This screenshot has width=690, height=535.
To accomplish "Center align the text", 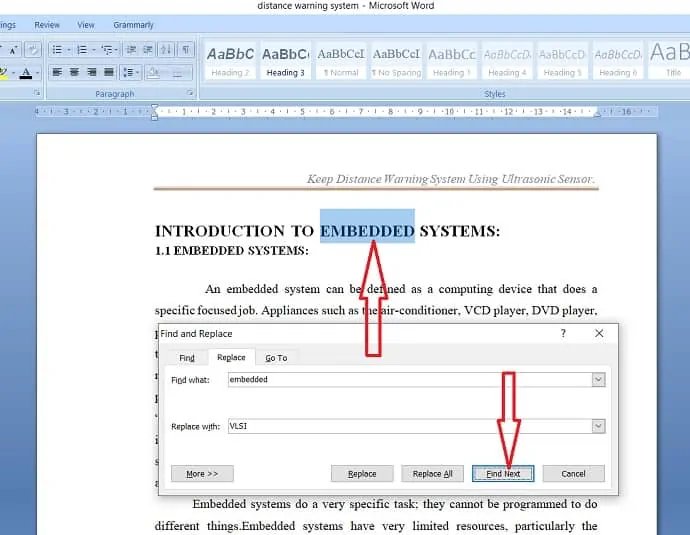I will 74,72.
